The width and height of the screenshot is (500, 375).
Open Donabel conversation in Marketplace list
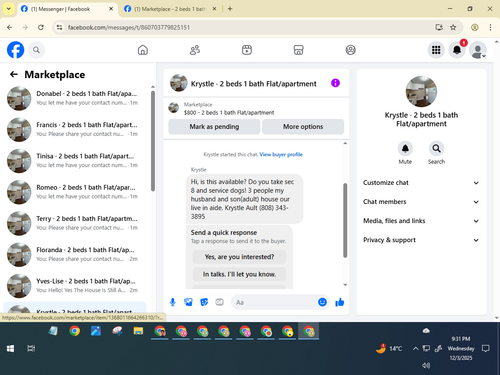click(75, 98)
